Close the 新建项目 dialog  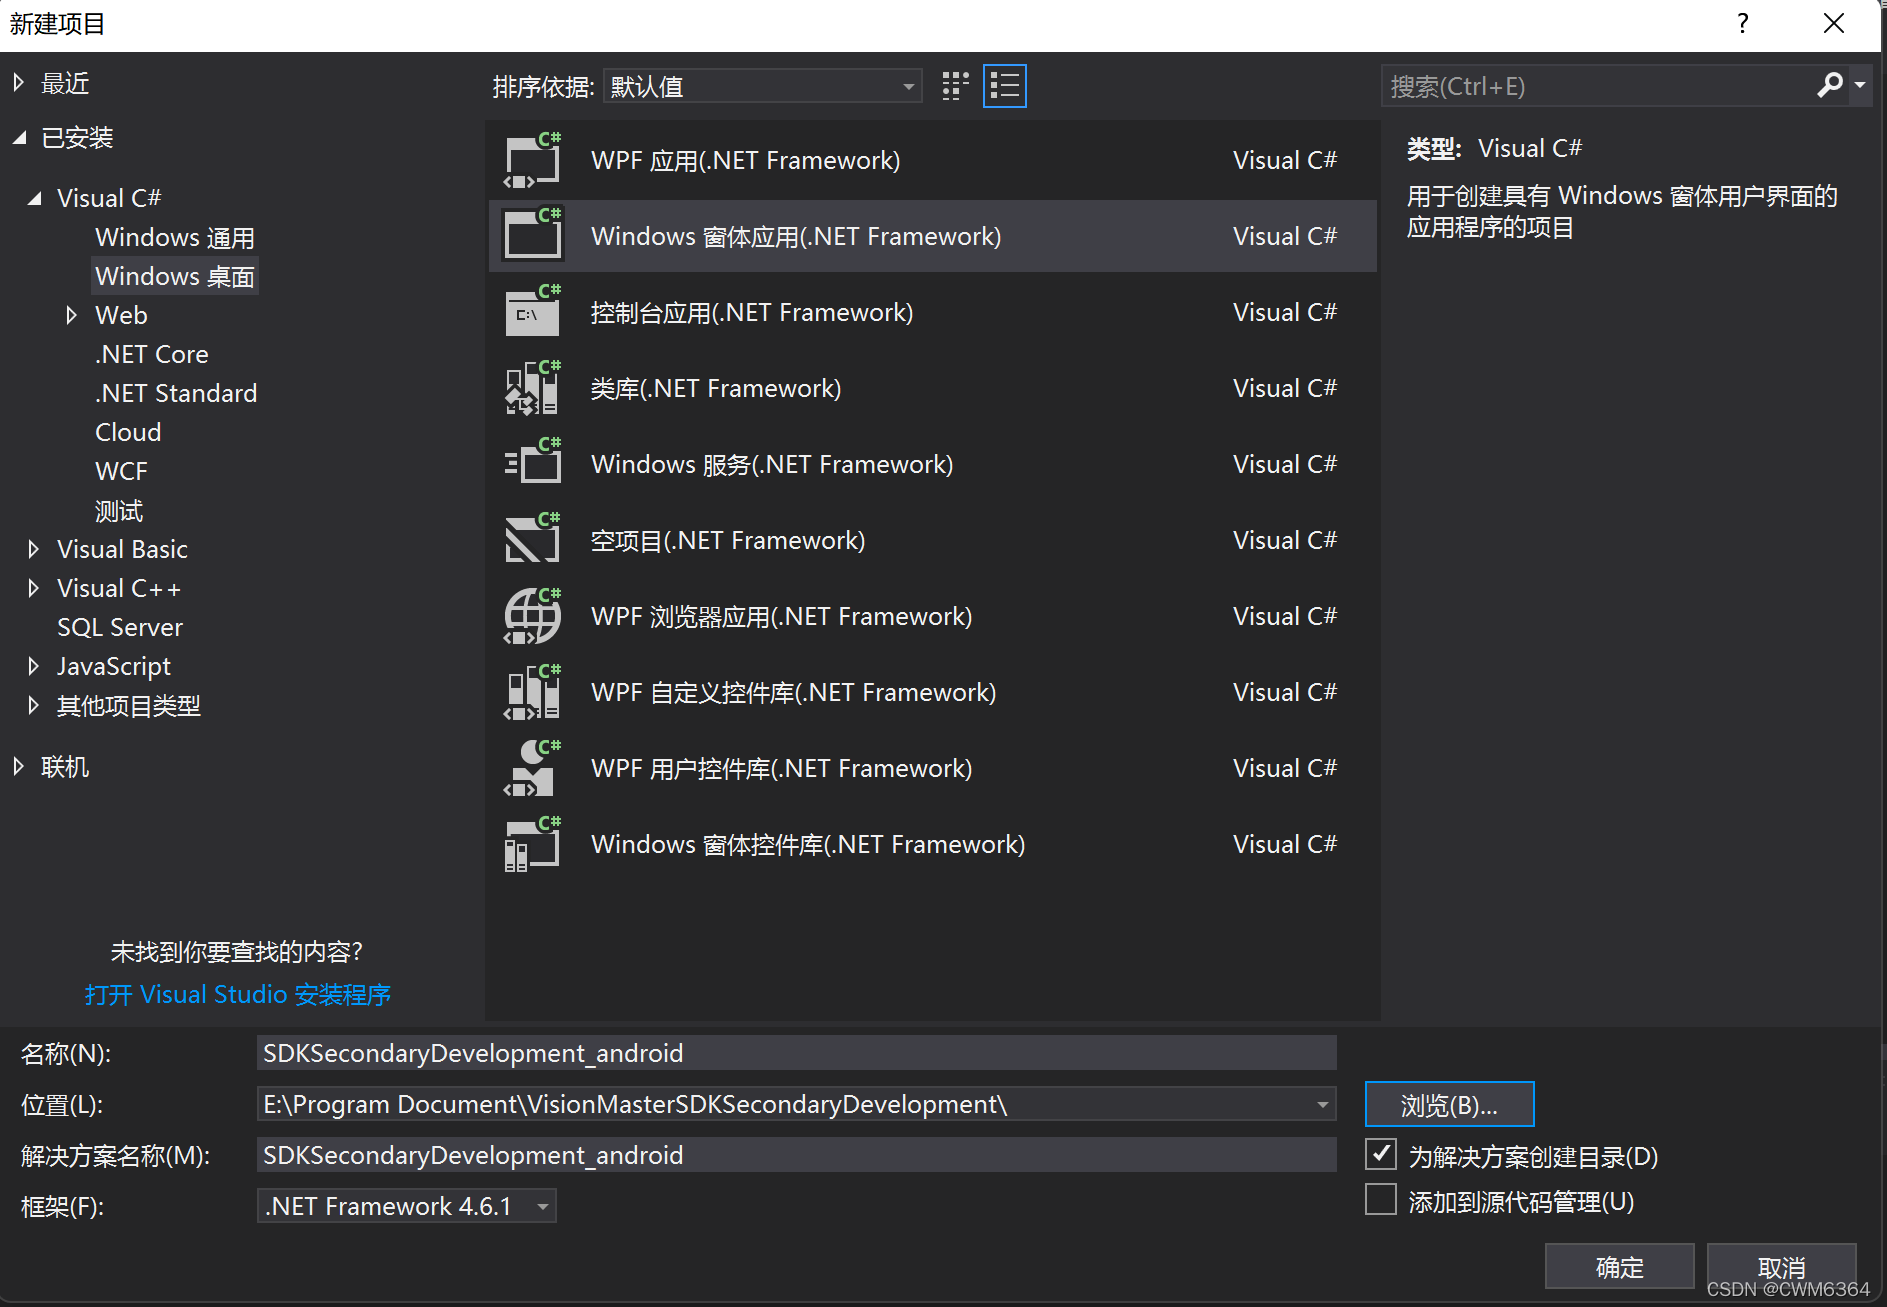[1833, 24]
